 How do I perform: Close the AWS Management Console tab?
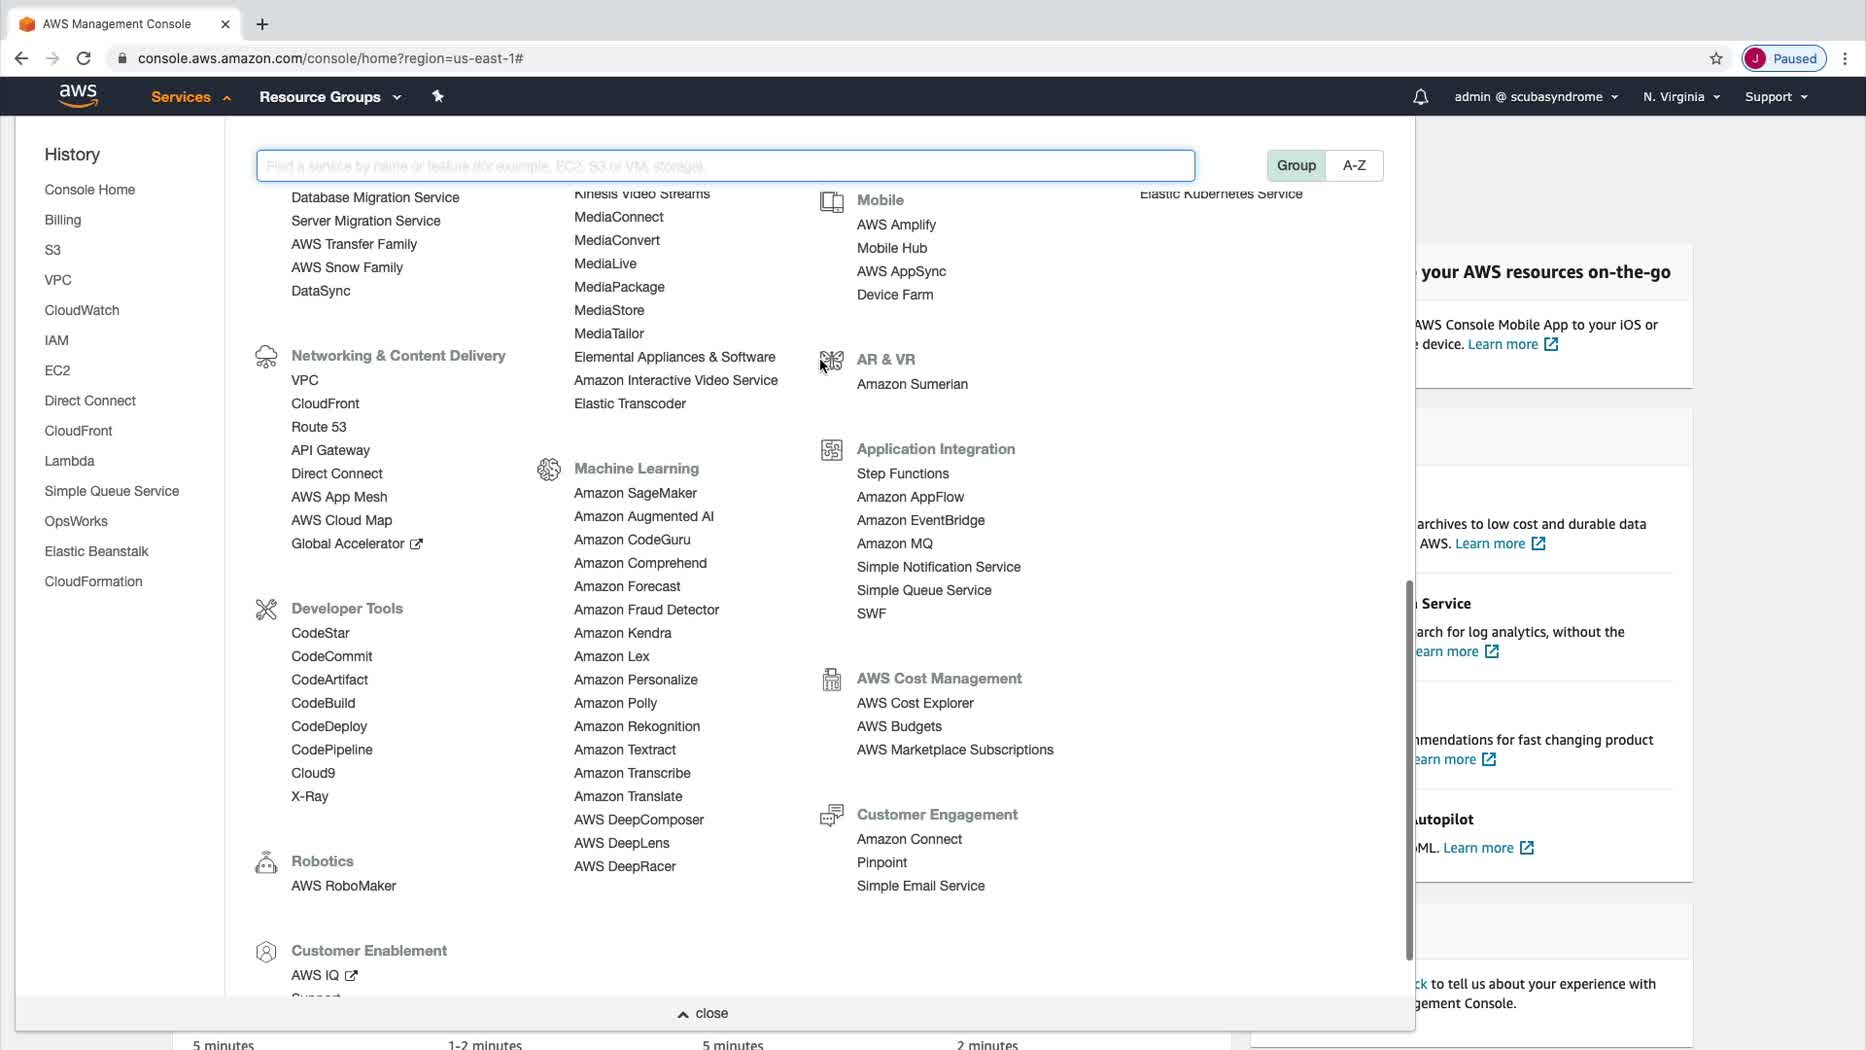[x=225, y=24]
